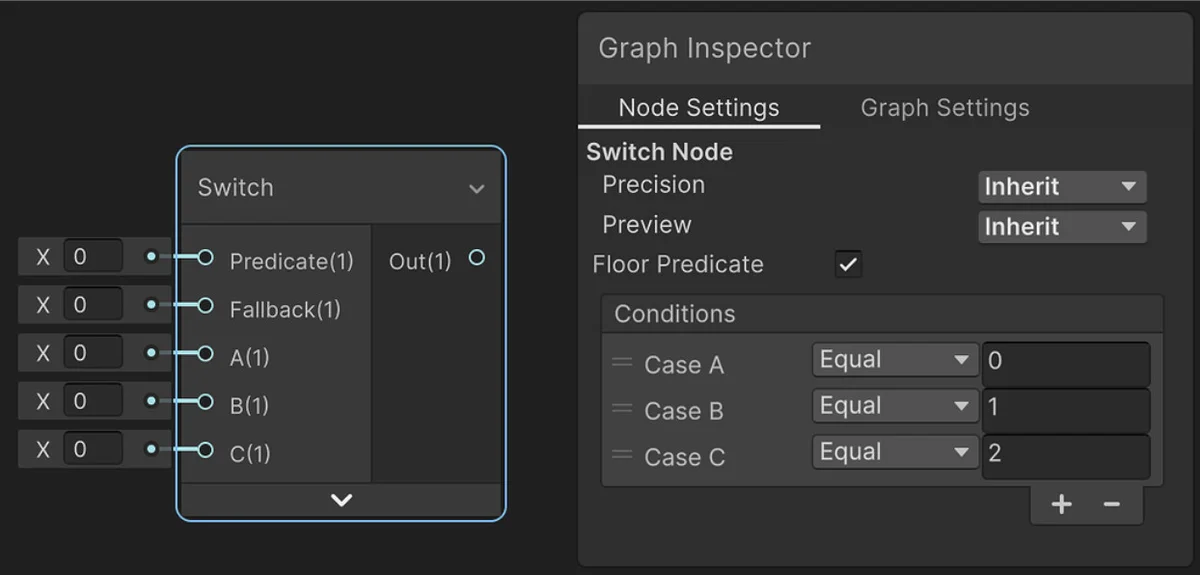The height and width of the screenshot is (575, 1200).
Task: Click the C input's default-value connector dot
Action: click(151, 449)
